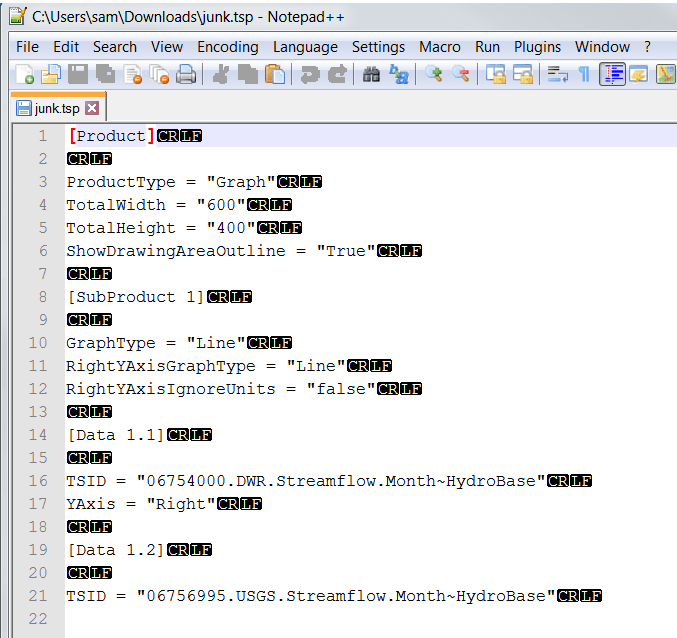The width and height of the screenshot is (677, 638).
Task: Open the Replace icon in toolbar
Action: 399,74
